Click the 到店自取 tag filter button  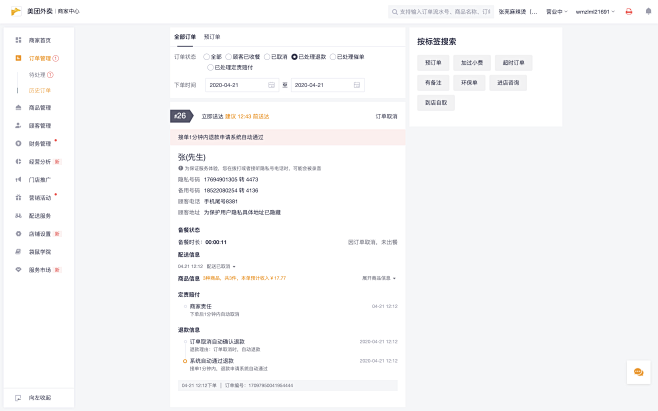[x=435, y=102]
